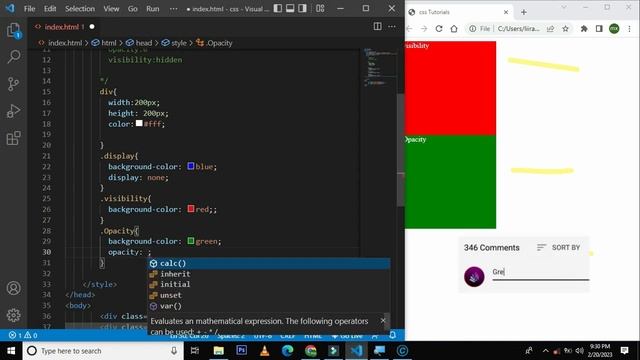Open the Explorer view in the activity bar
Viewport: 640px width, 360px height.
13,30
